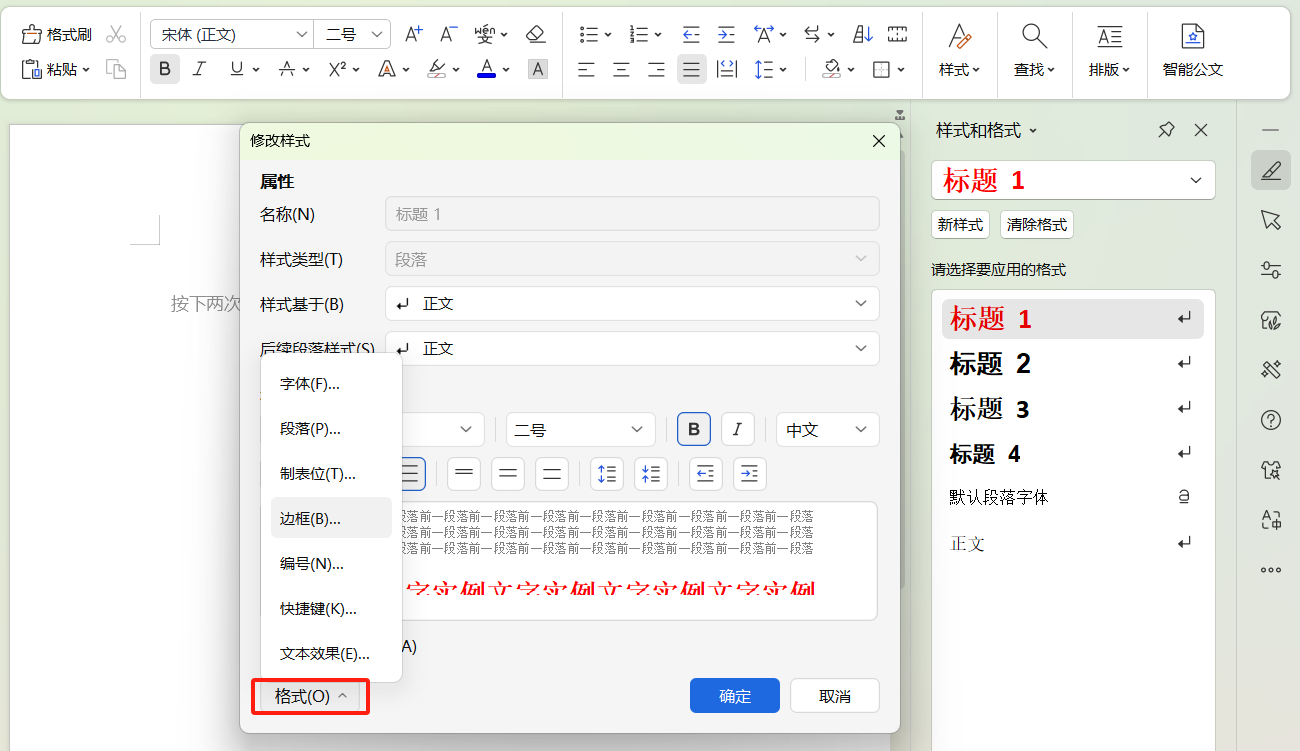Viewport: 1300px width, 751px height.
Task: Click the 新样式 new style button
Action: [960, 224]
